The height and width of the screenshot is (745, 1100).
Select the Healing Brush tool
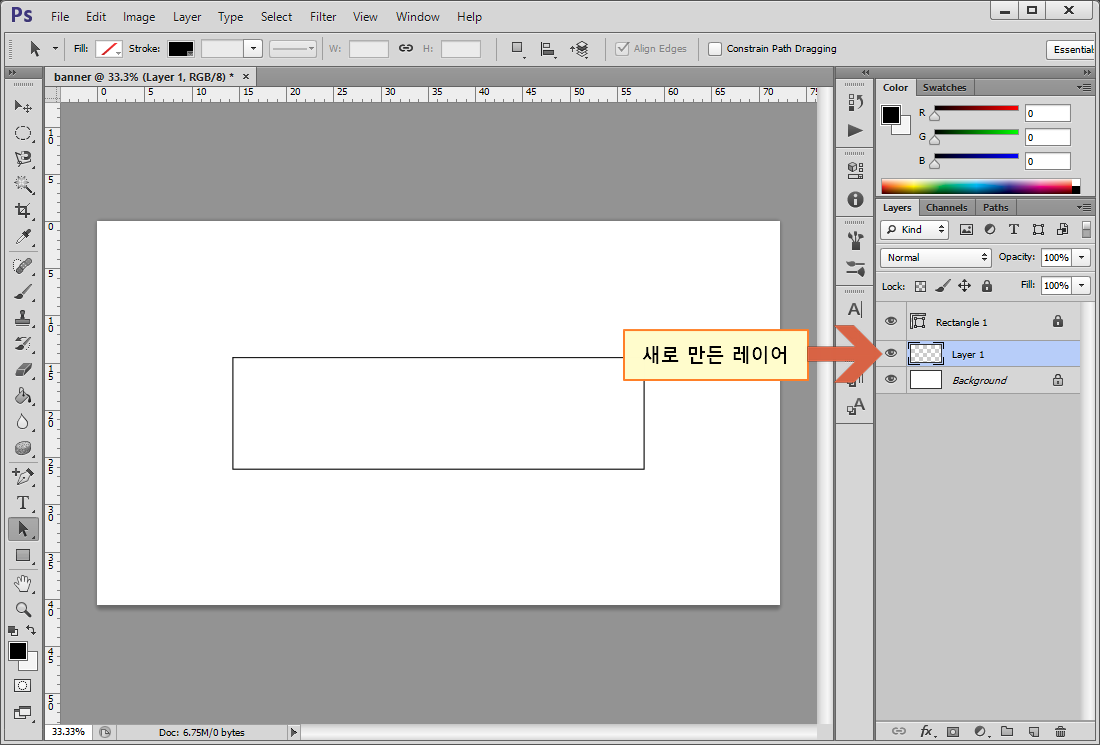pyautogui.click(x=23, y=267)
